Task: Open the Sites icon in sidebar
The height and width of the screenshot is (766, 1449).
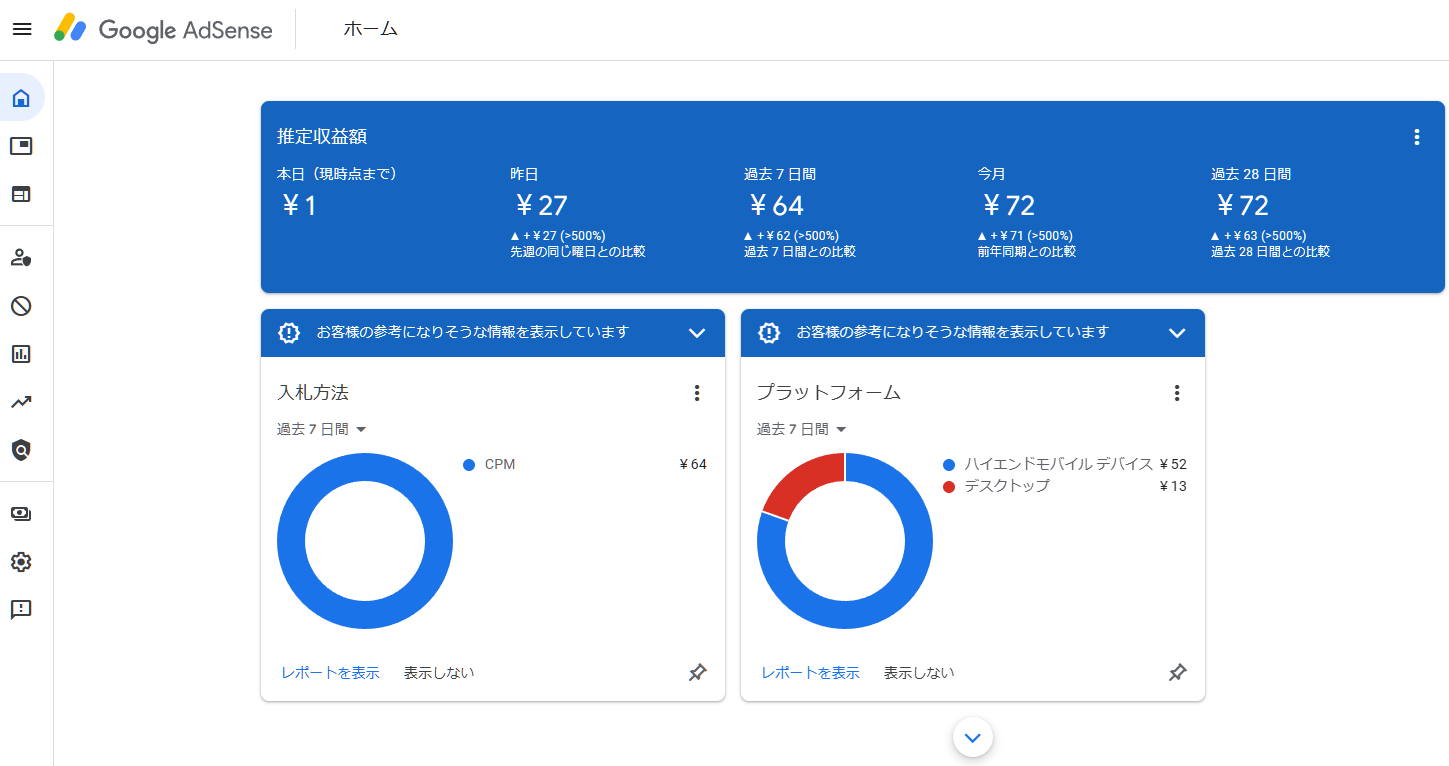Action: click(x=21, y=194)
